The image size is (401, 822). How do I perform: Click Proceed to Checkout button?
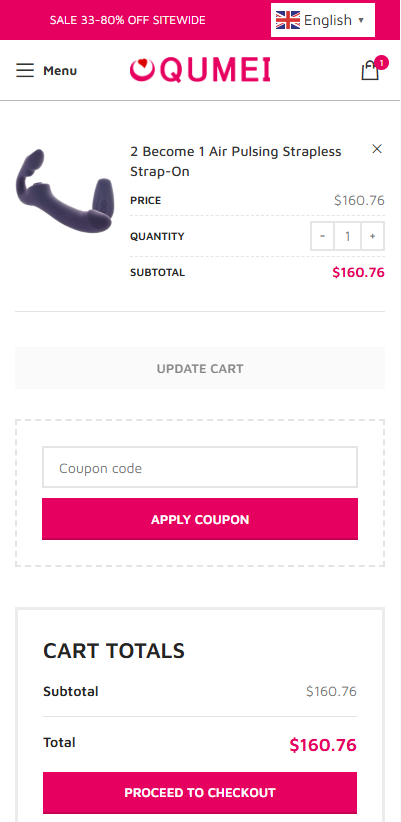200,792
